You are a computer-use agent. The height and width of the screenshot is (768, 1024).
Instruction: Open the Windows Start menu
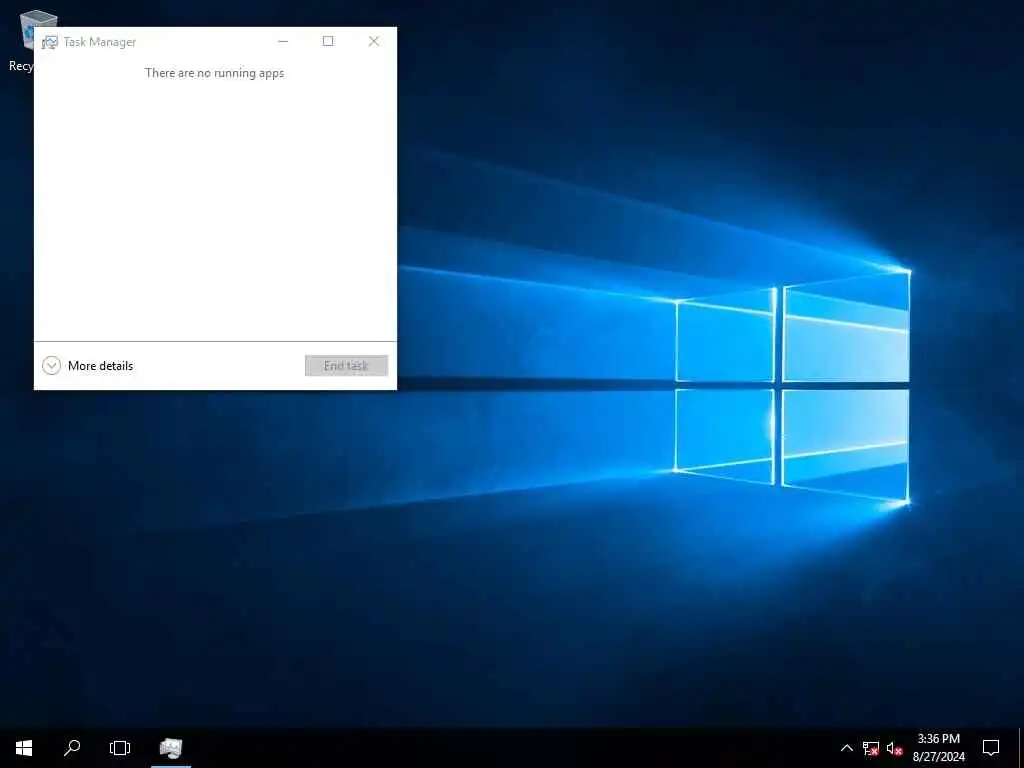click(x=24, y=748)
